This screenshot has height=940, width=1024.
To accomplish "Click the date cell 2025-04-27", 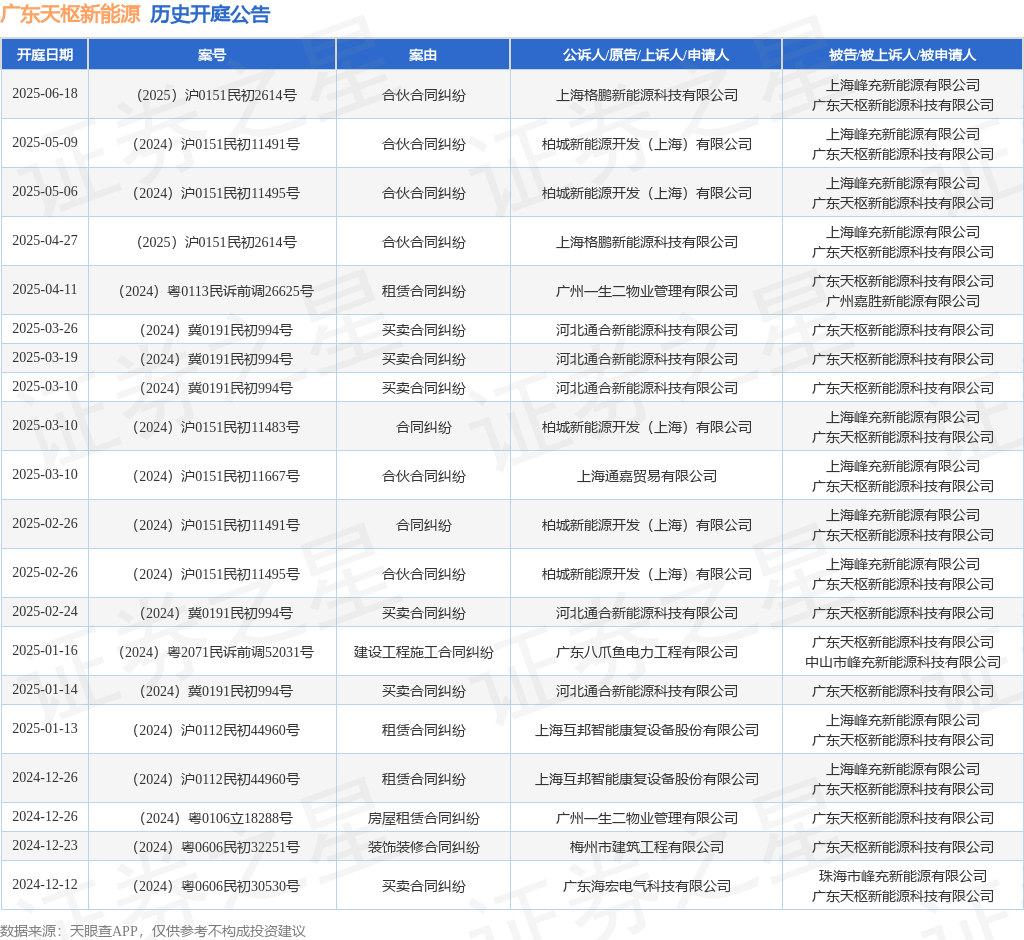I will [44, 240].
